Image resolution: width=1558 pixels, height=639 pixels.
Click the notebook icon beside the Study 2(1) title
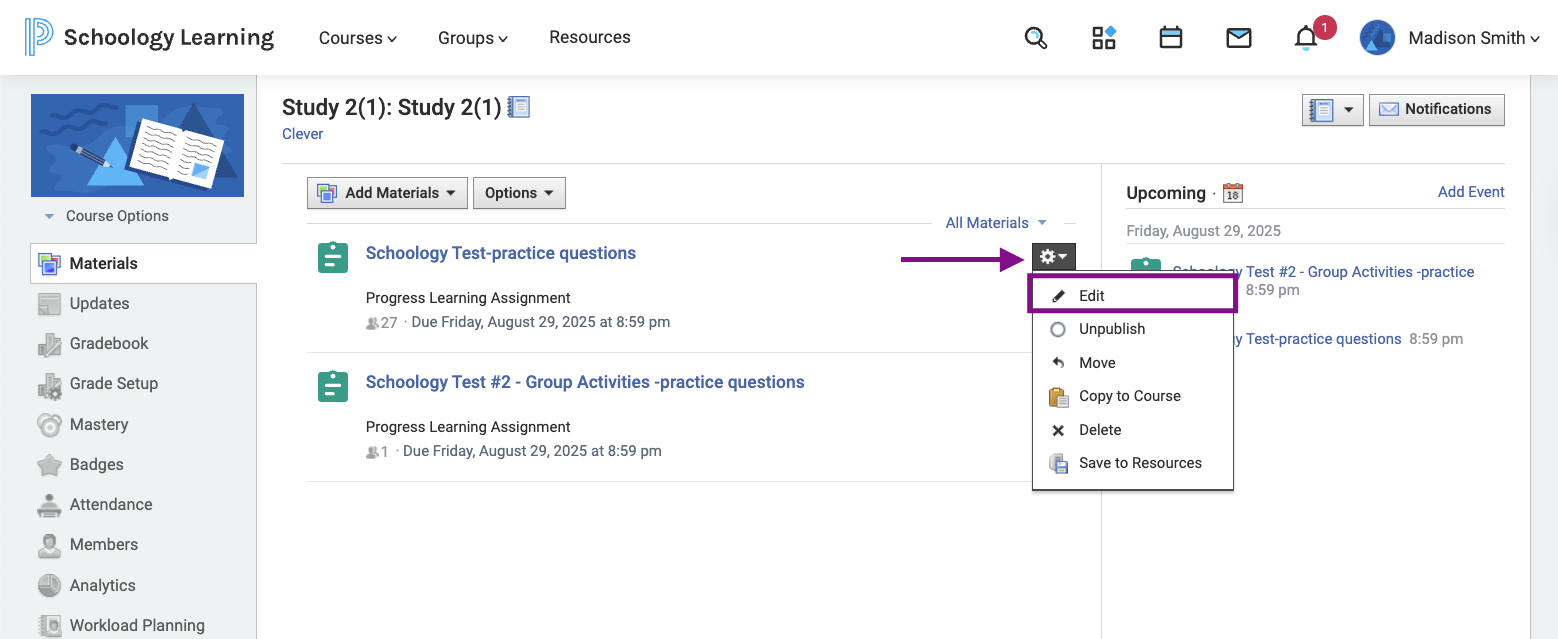(519, 106)
